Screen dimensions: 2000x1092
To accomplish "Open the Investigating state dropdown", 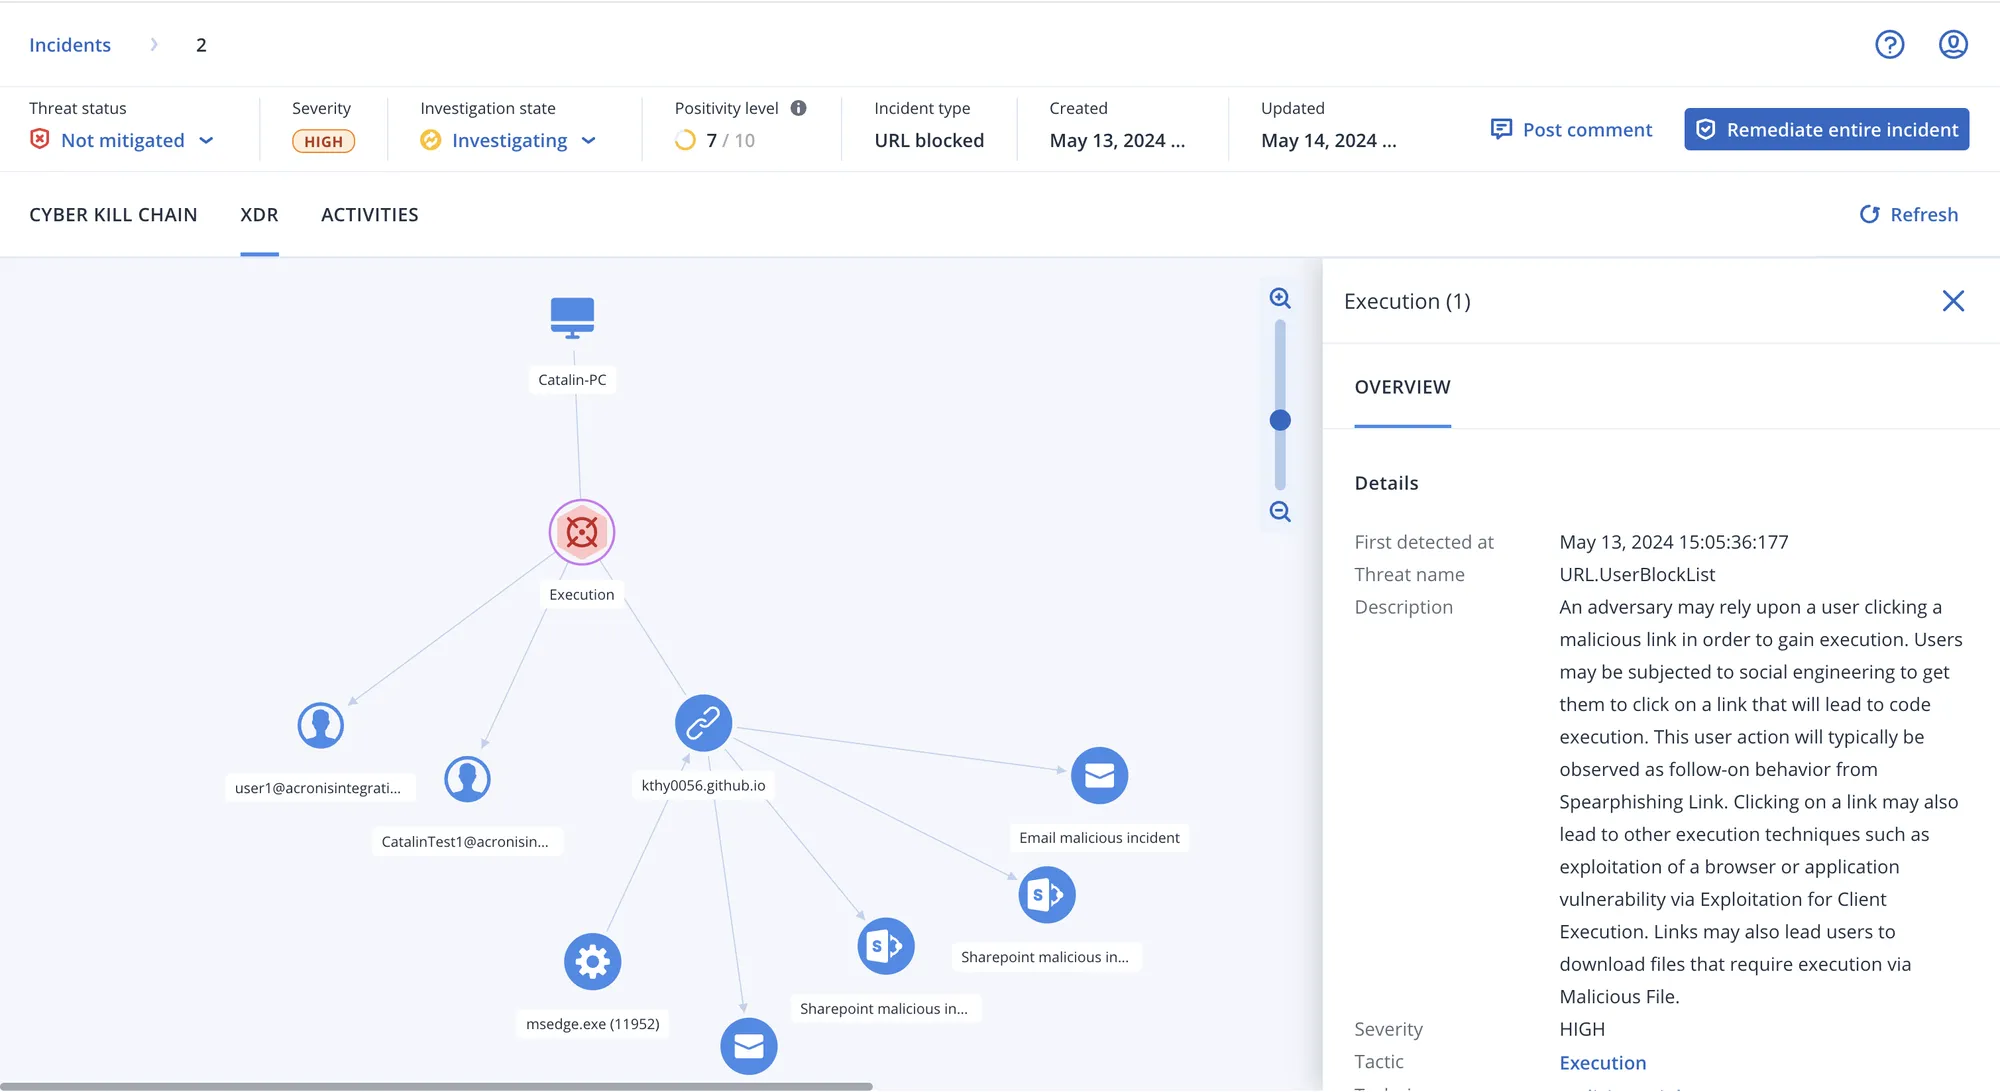I will 589,140.
